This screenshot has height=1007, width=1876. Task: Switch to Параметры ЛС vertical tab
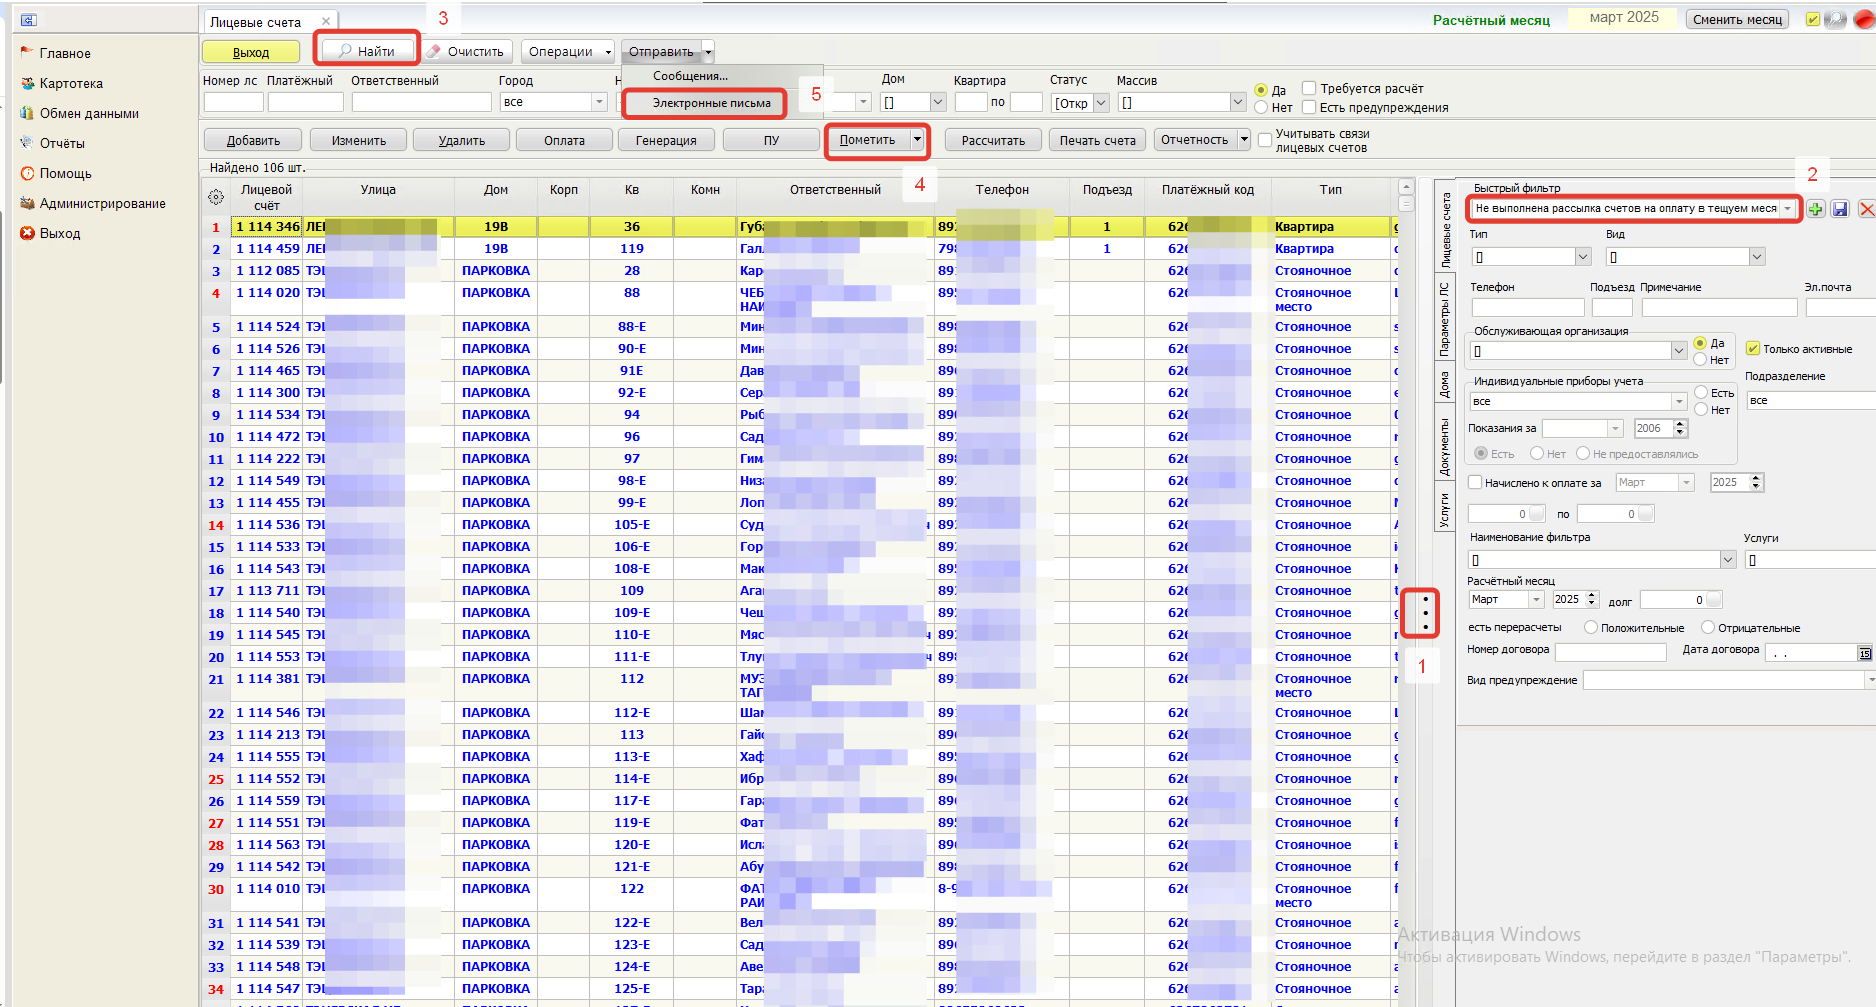tap(1444, 319)
